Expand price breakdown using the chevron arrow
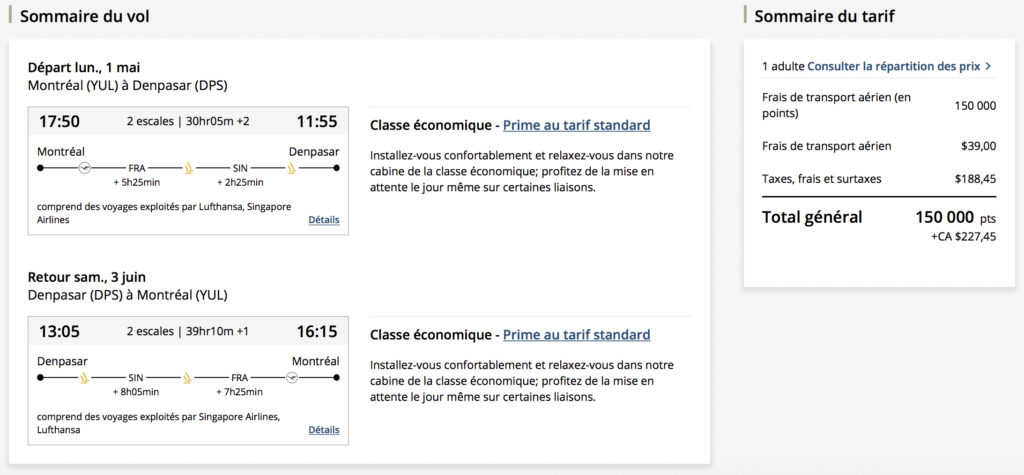1024x475 pixels. [988, 66]
